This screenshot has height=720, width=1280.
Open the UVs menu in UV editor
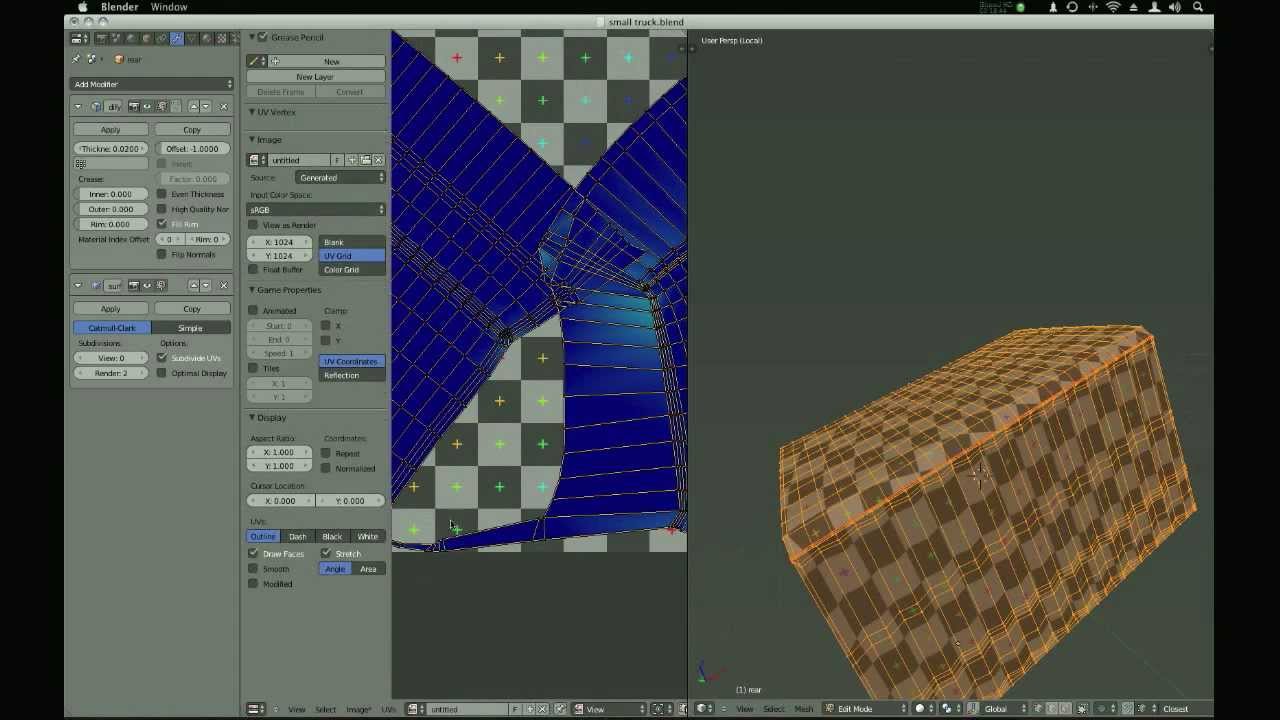[388, 709]
